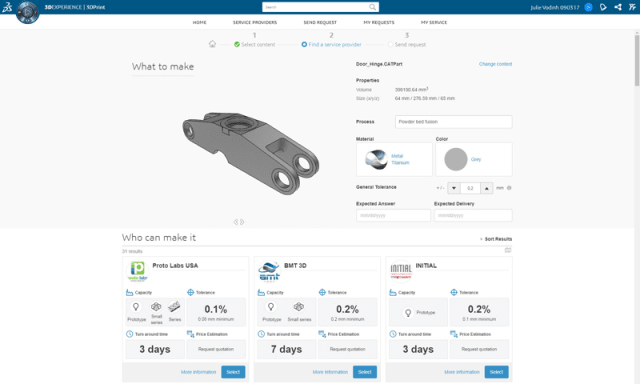This screenshot has width=640, height=384.
Task: Decrease general tolerance with down arrow
Action: tap(454, 188)
